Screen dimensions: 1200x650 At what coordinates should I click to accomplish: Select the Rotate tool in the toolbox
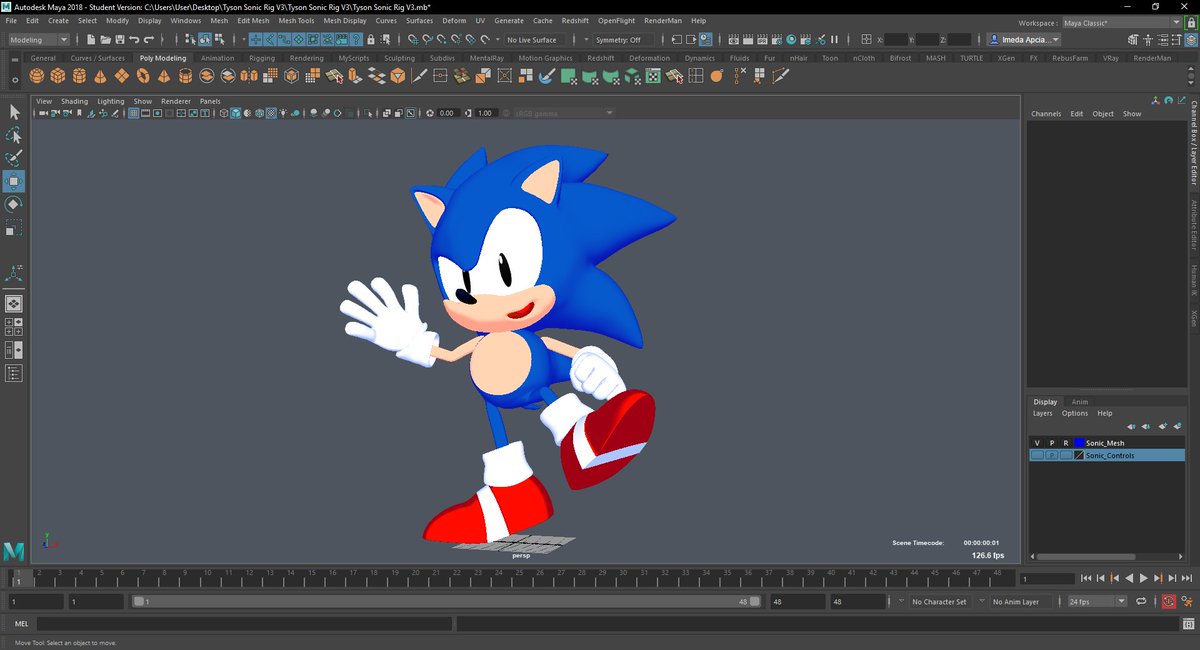(x=14, y=204)
